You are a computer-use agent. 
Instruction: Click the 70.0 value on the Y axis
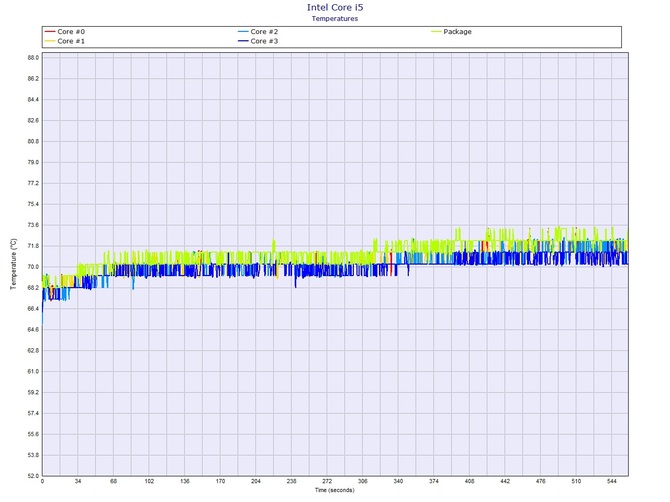pos(33,267)
